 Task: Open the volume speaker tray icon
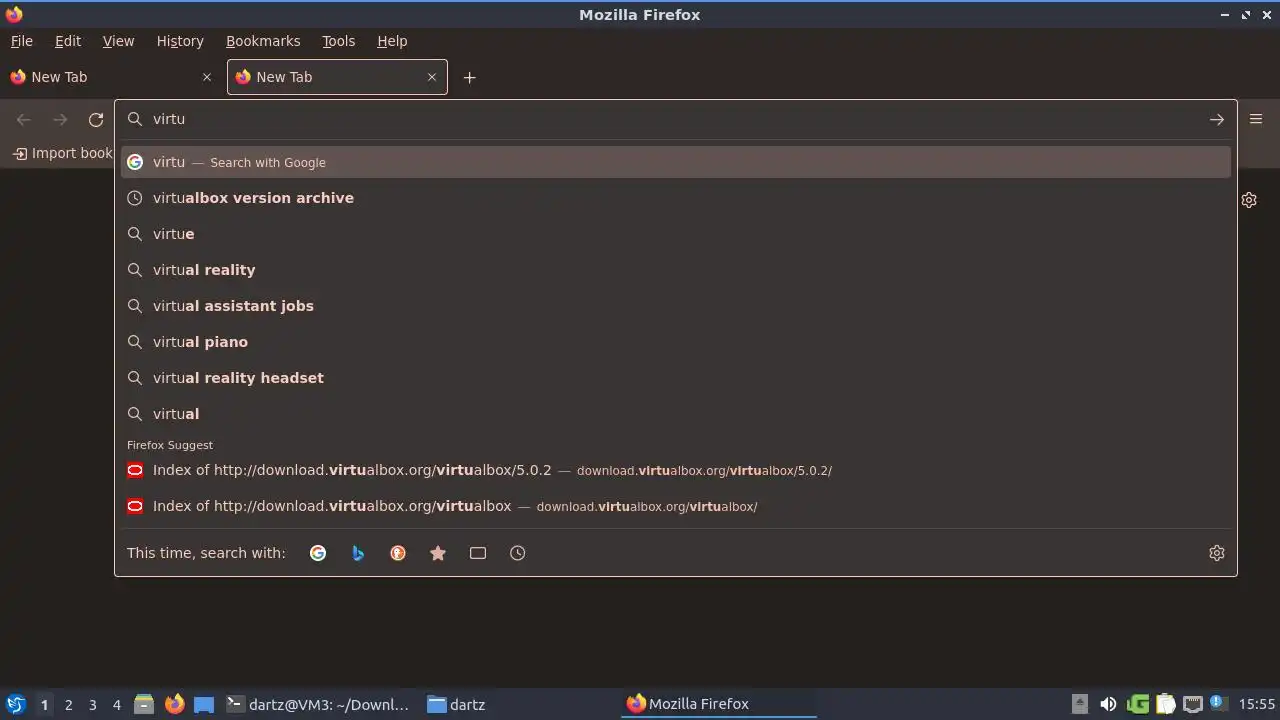[x=1108, y=704]
